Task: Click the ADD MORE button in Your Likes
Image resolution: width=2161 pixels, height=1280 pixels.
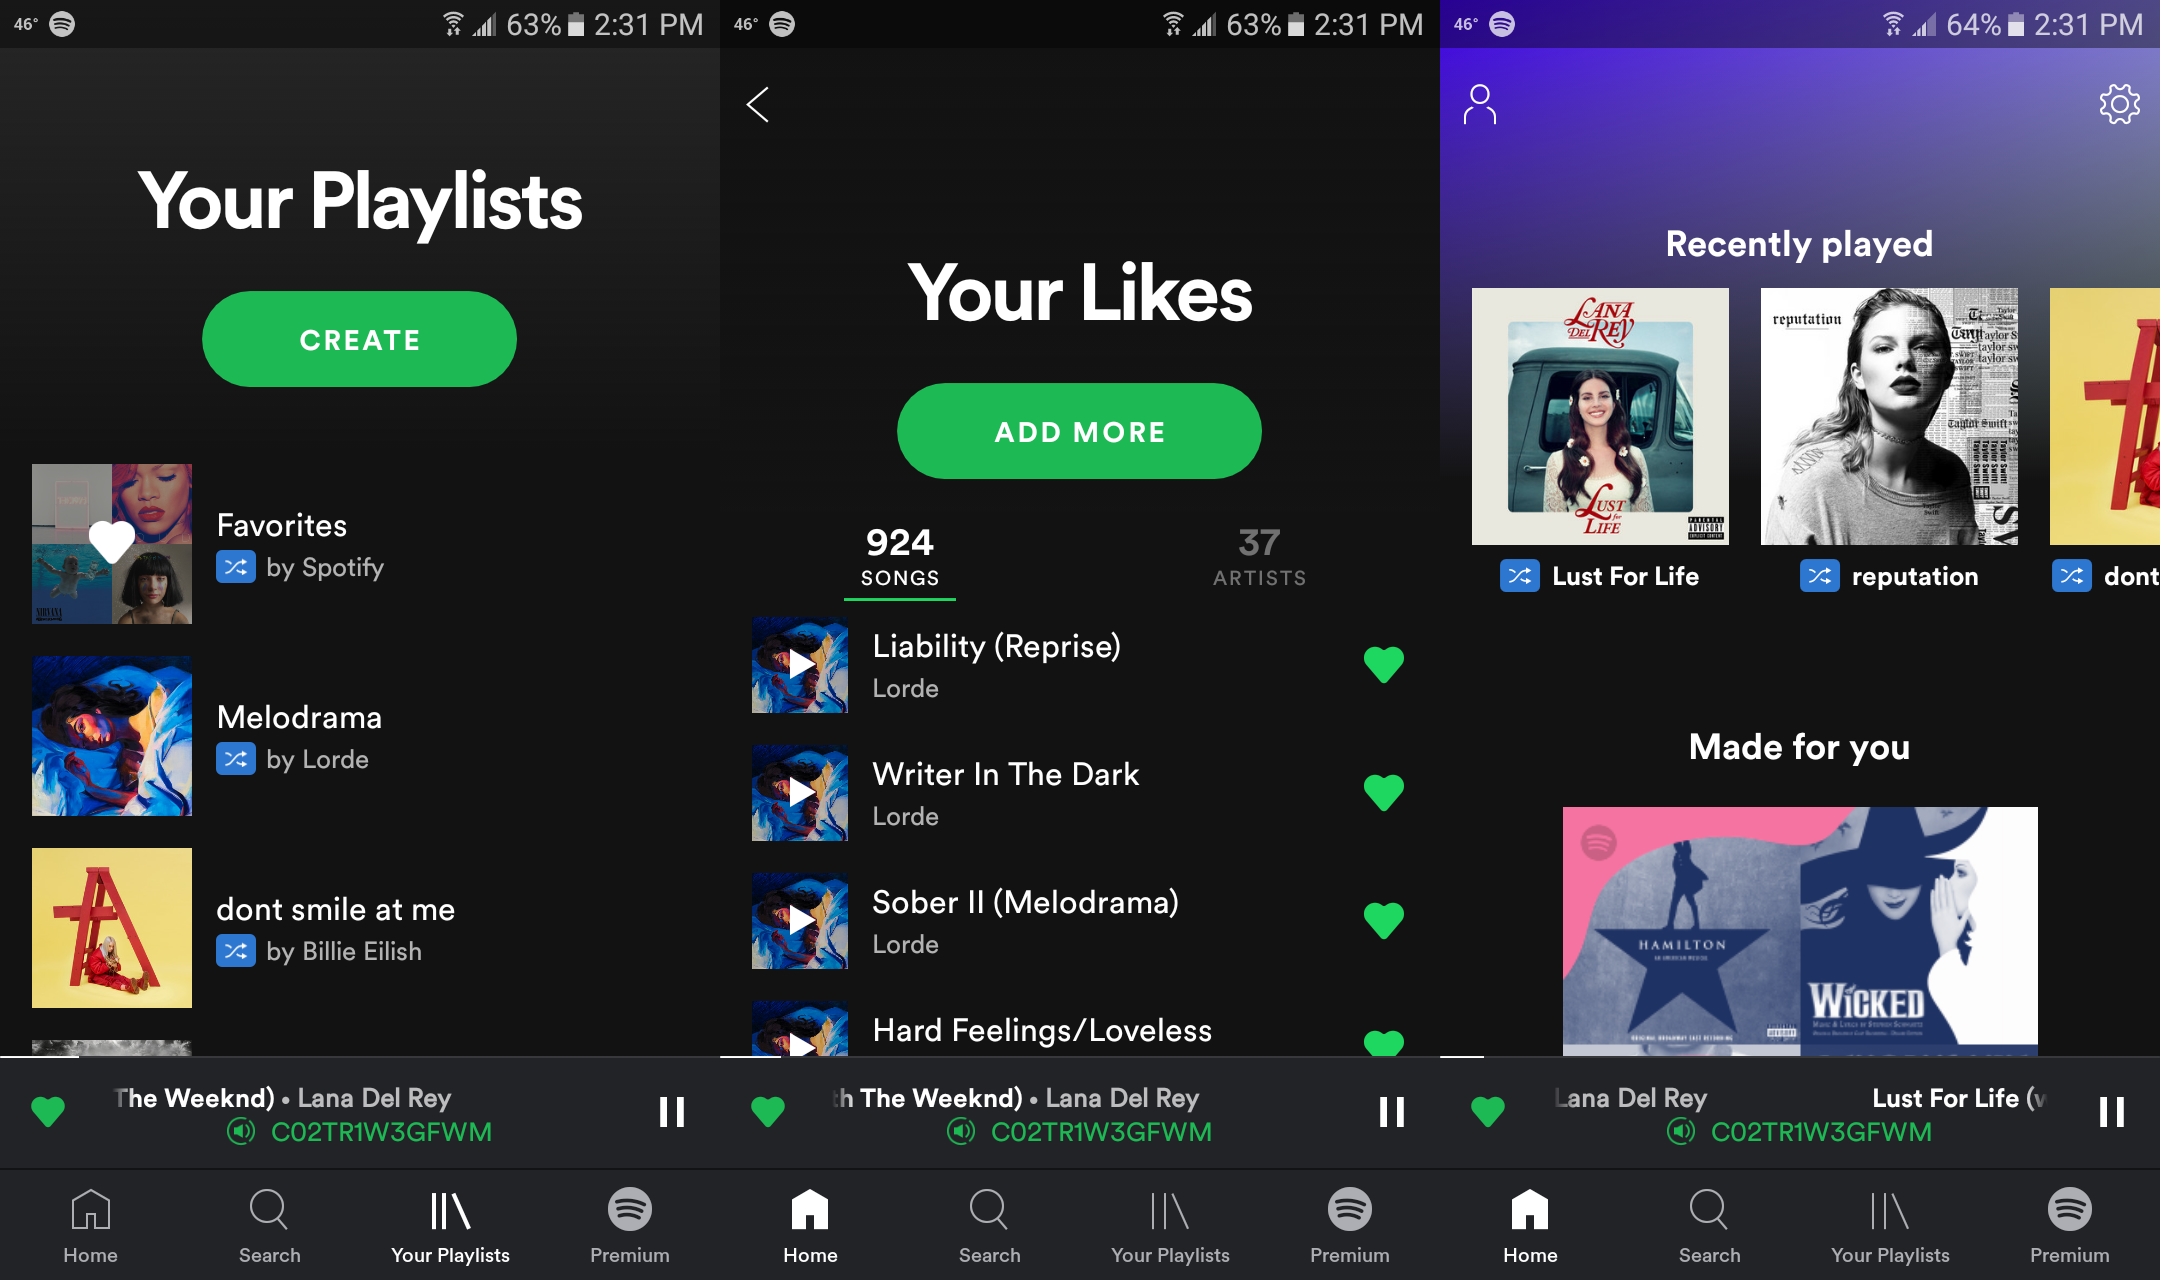Action: pyautogui.click(x=1080, y=433)
